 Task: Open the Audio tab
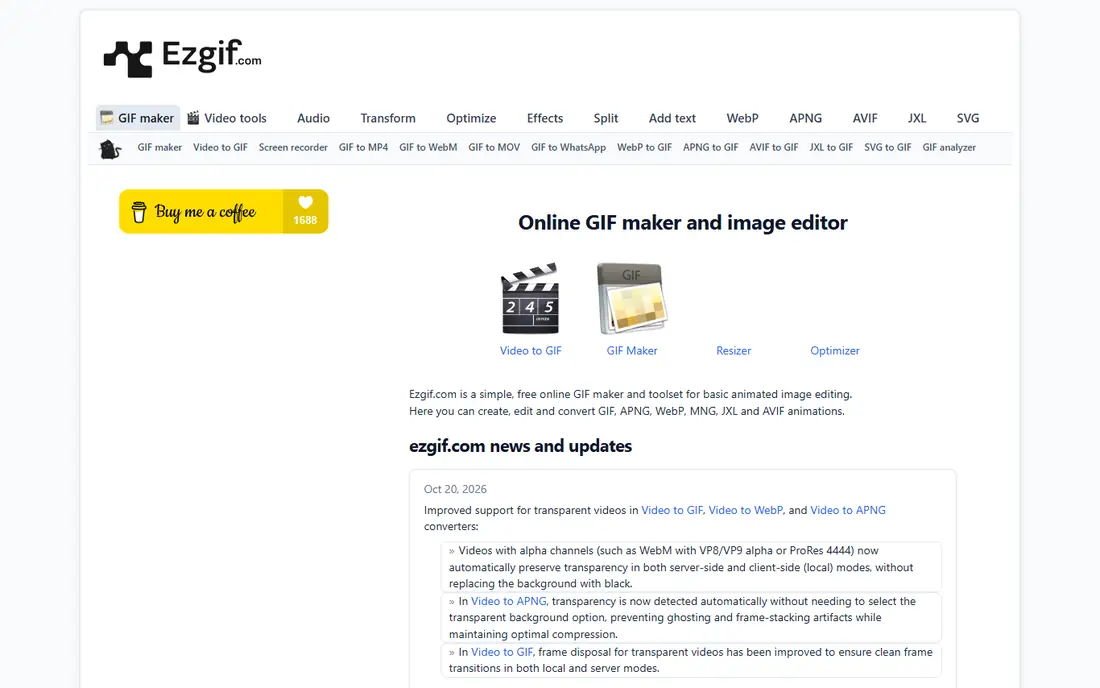click(313, 118)
